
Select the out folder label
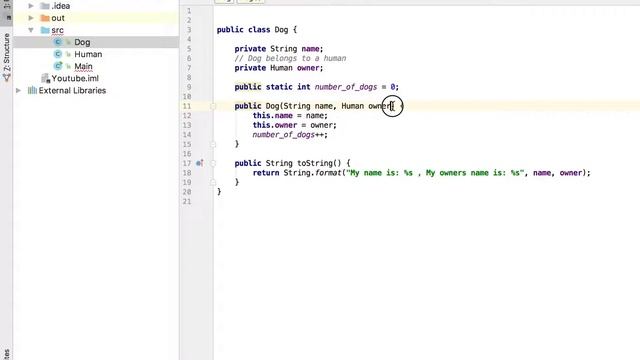[x=58, y=18]
